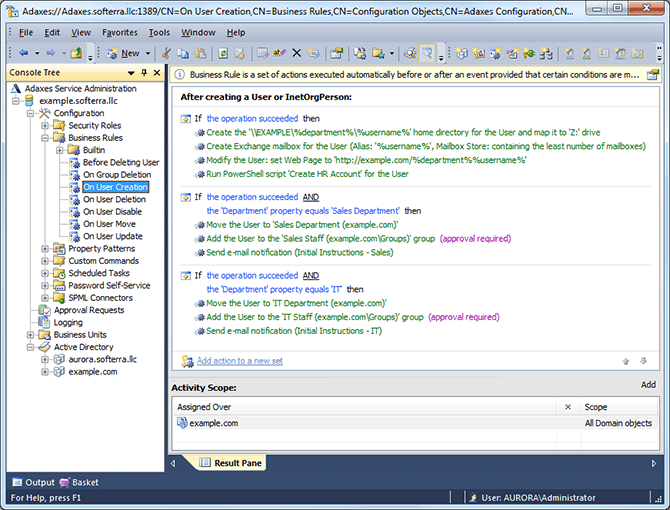The width and height of the screenshot is (670, 510).
Task: Click Move the User to 'IT Department' action
Action: pos(296,303)
